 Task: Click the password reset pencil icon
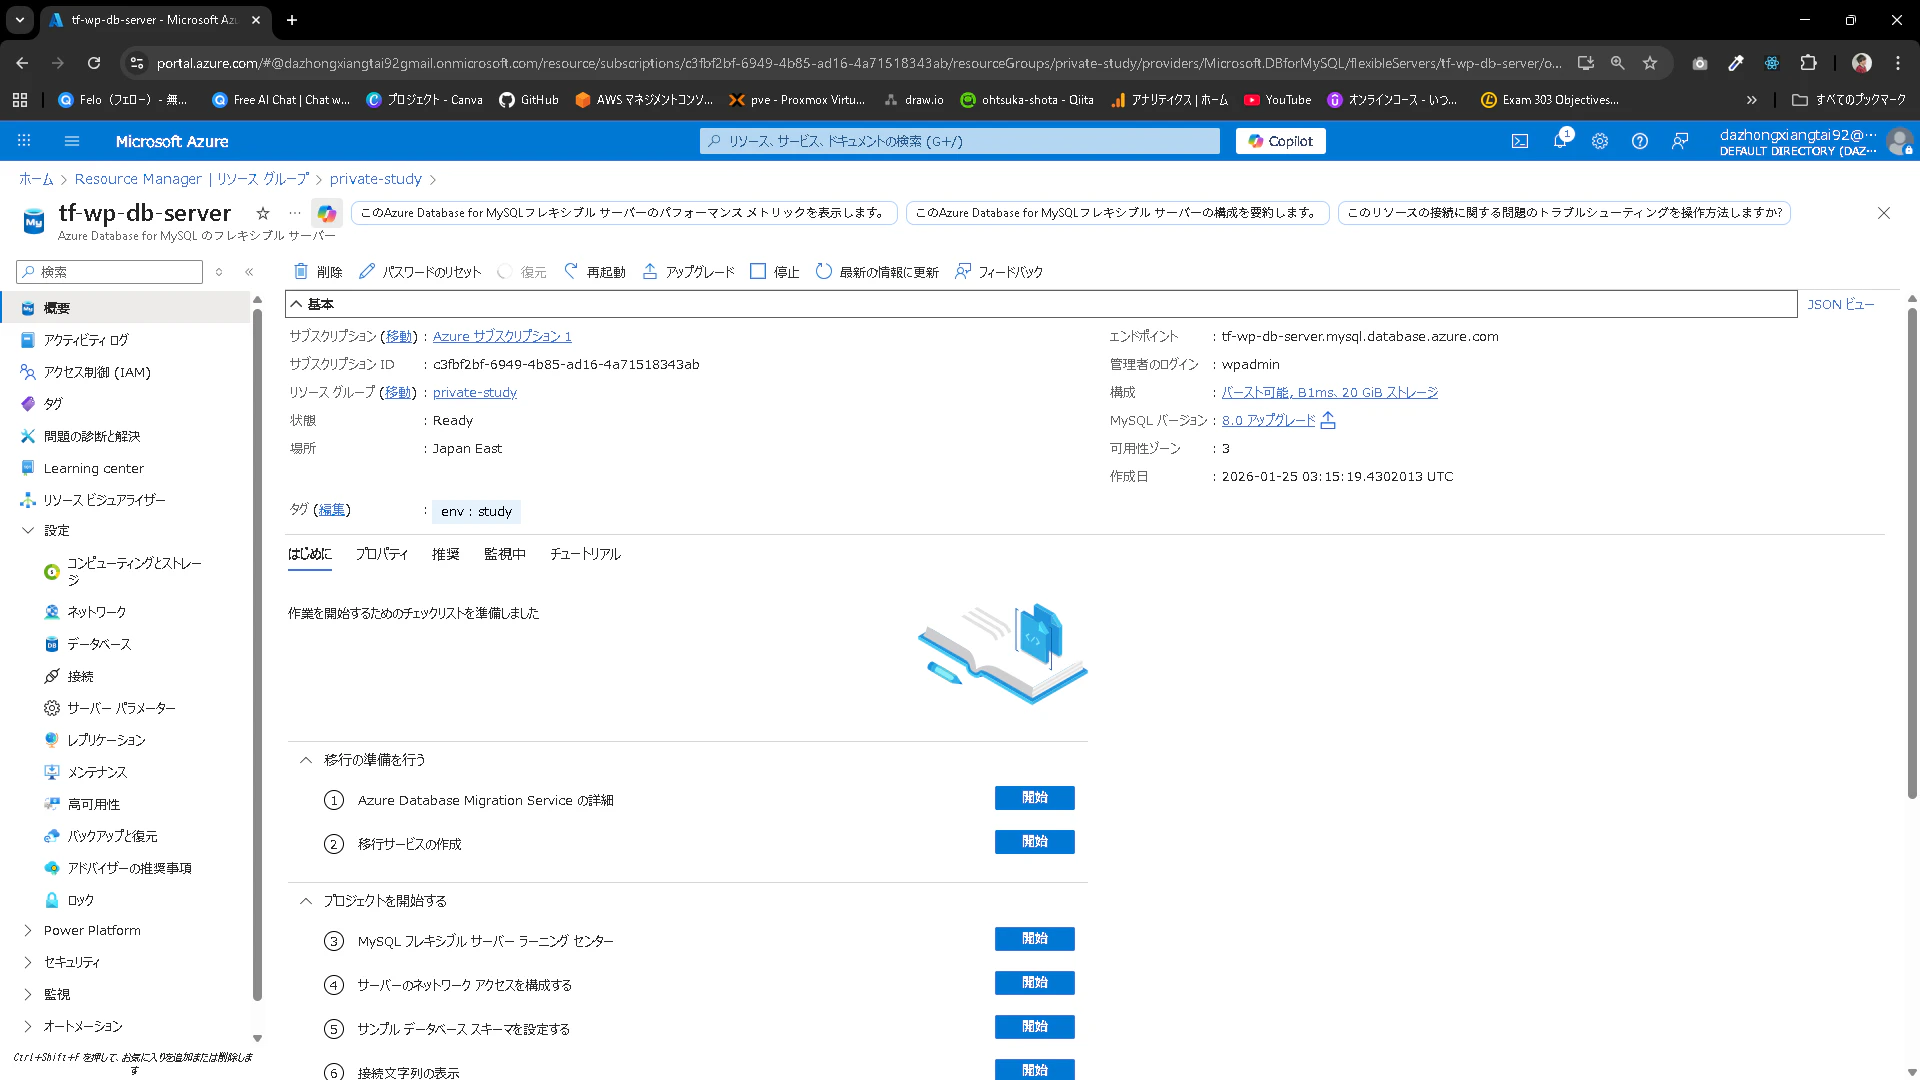(x=367, y=271)
